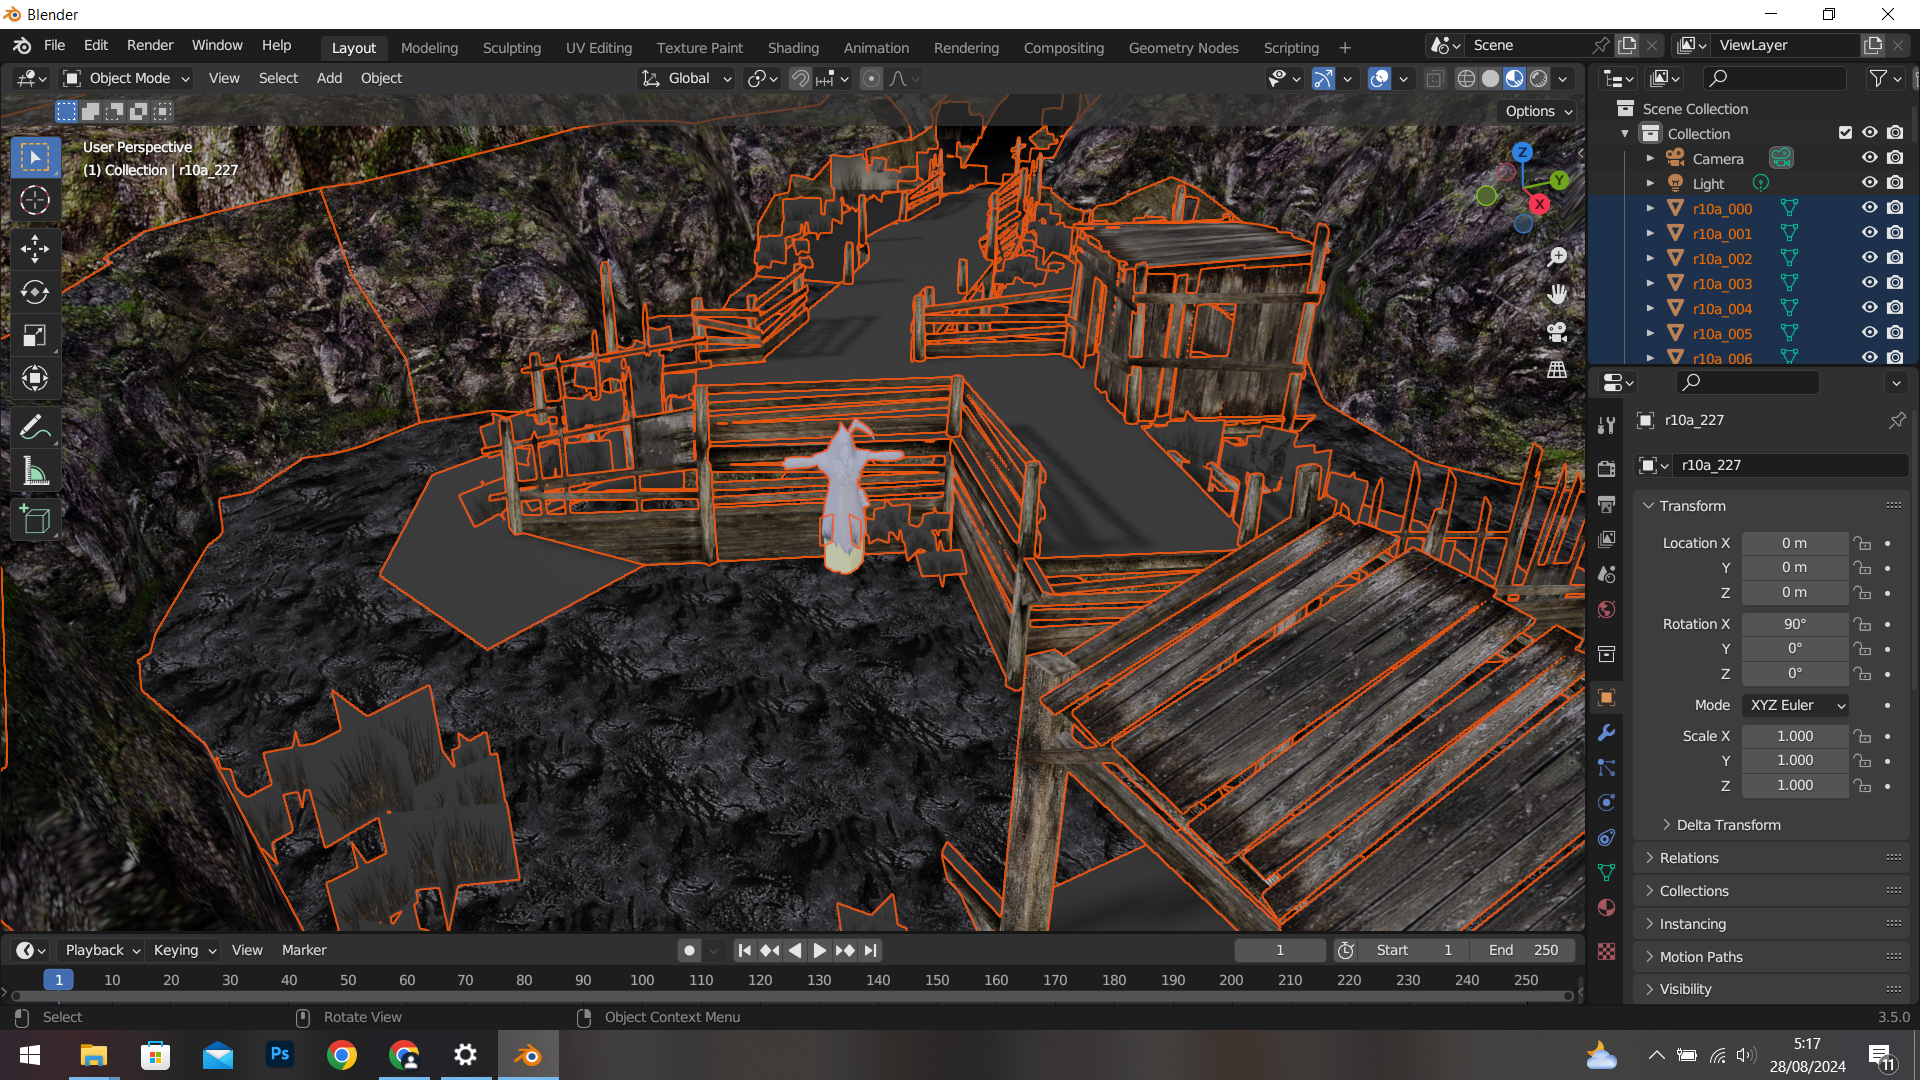Toggle auto keying record button

click(x=689, y=951)
